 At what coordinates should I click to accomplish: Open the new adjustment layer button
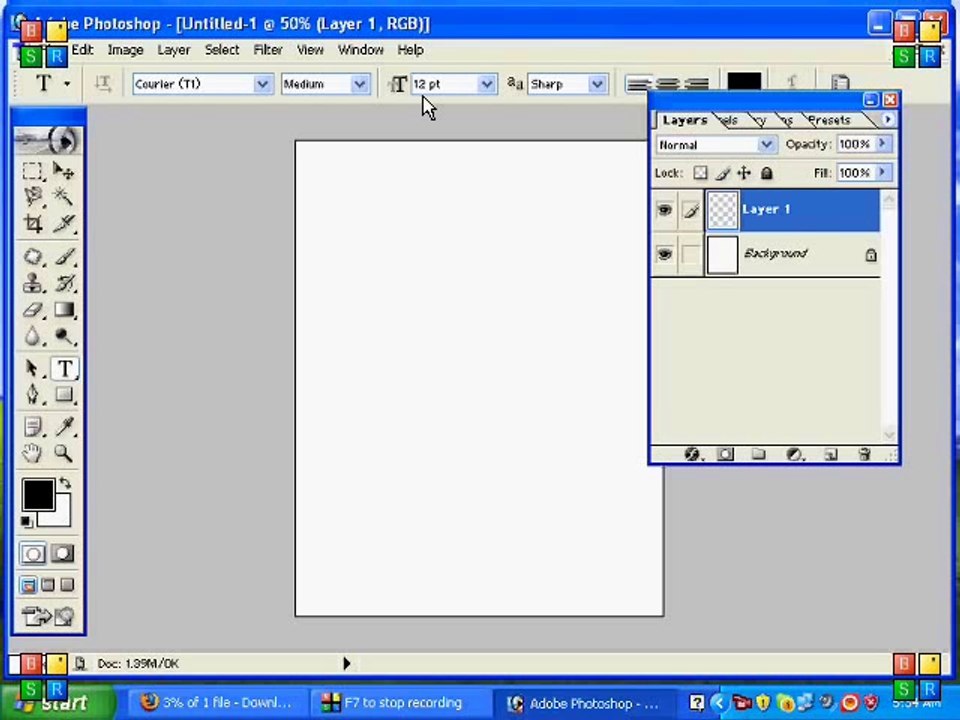795,454
